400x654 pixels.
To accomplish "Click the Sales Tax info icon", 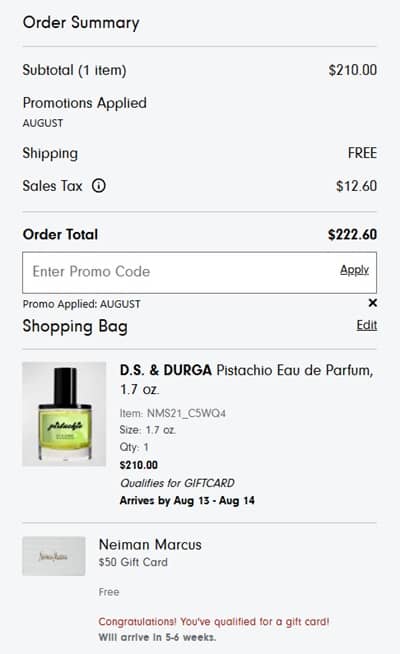I will pos(99,186).
